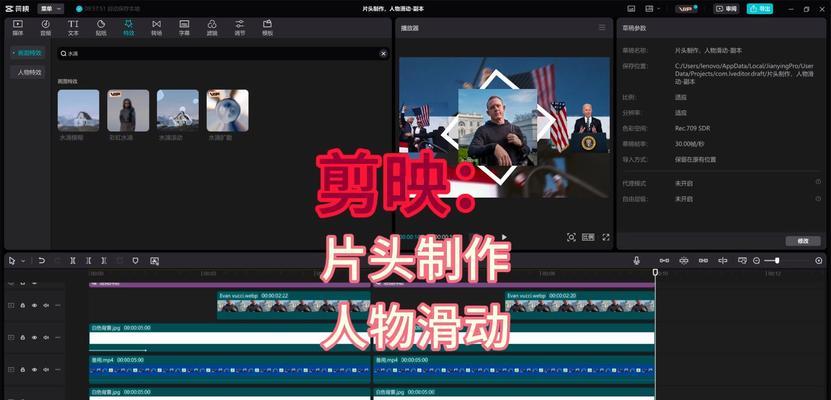The width and height of the screenshot is (831, 400).
Task: Toggle clip linkage in timeline
Action: tap(703, 261)
